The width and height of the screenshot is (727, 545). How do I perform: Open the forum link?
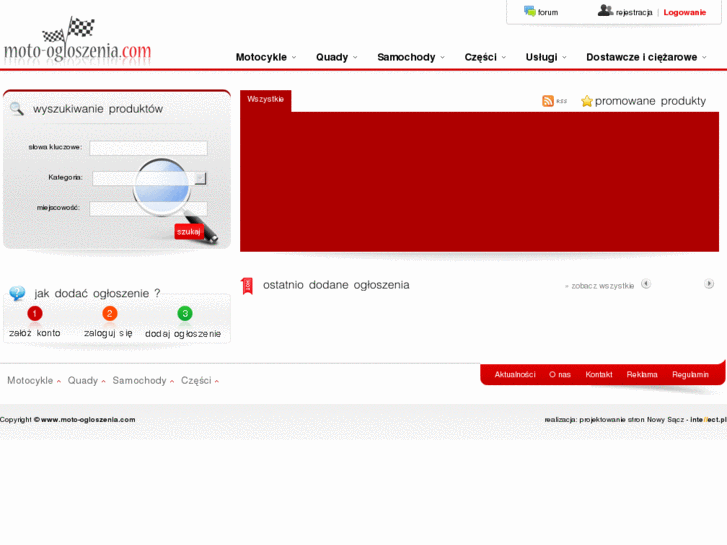pyautogui.click(x=548, y=13)
